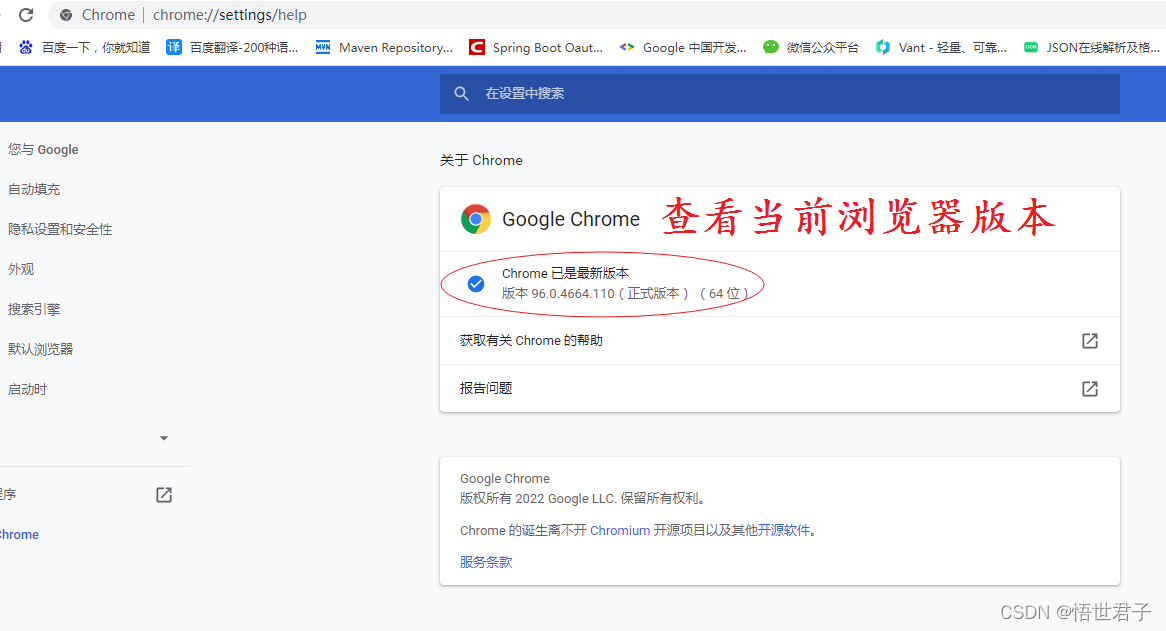This screenshot has height=631, width=1166.
Task: Click external-link icon beside 获取有关 Chrome 的帮助
Action: coord(1089,340)
